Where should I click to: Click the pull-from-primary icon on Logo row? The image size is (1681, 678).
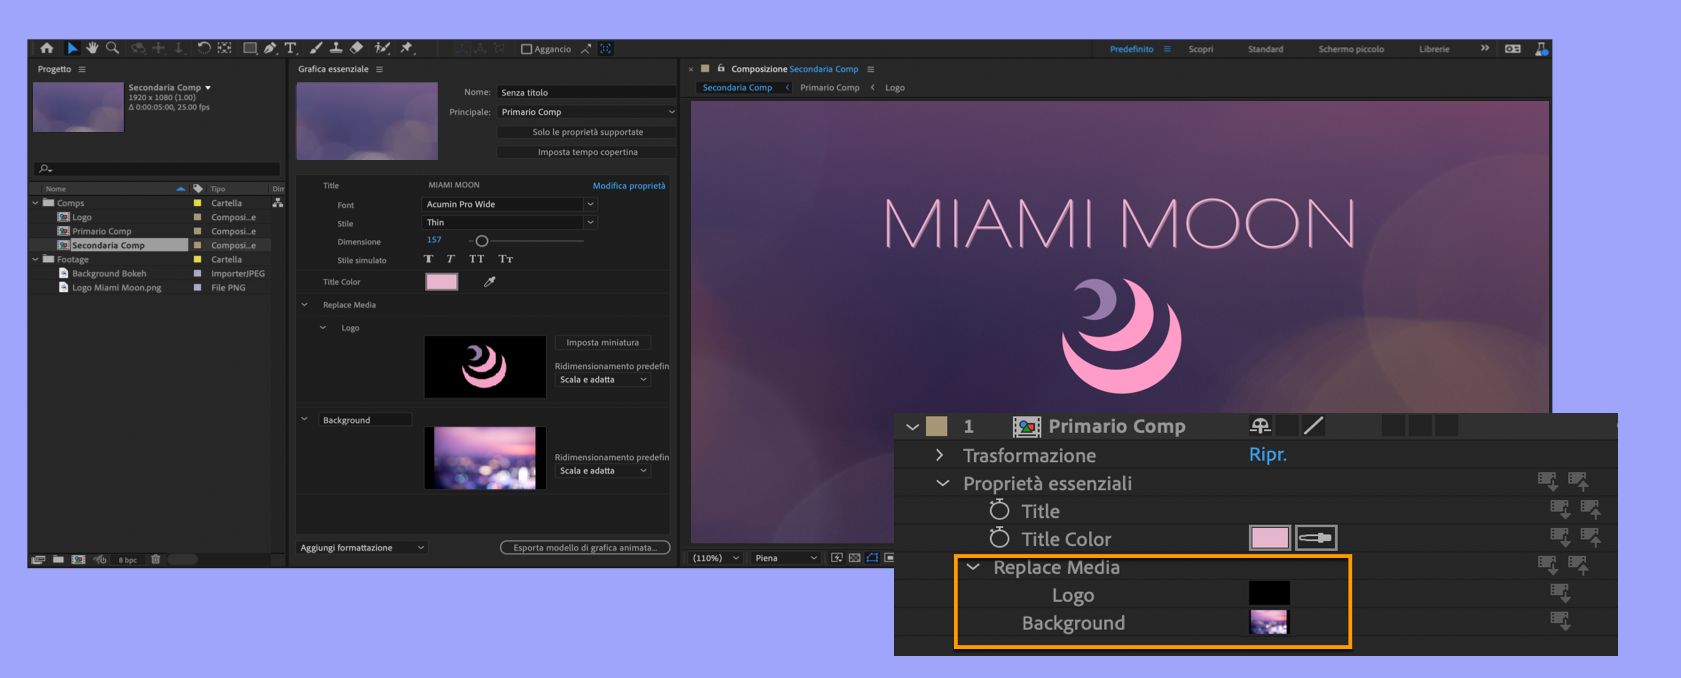pyautogui.click(x=1560, y=593)
